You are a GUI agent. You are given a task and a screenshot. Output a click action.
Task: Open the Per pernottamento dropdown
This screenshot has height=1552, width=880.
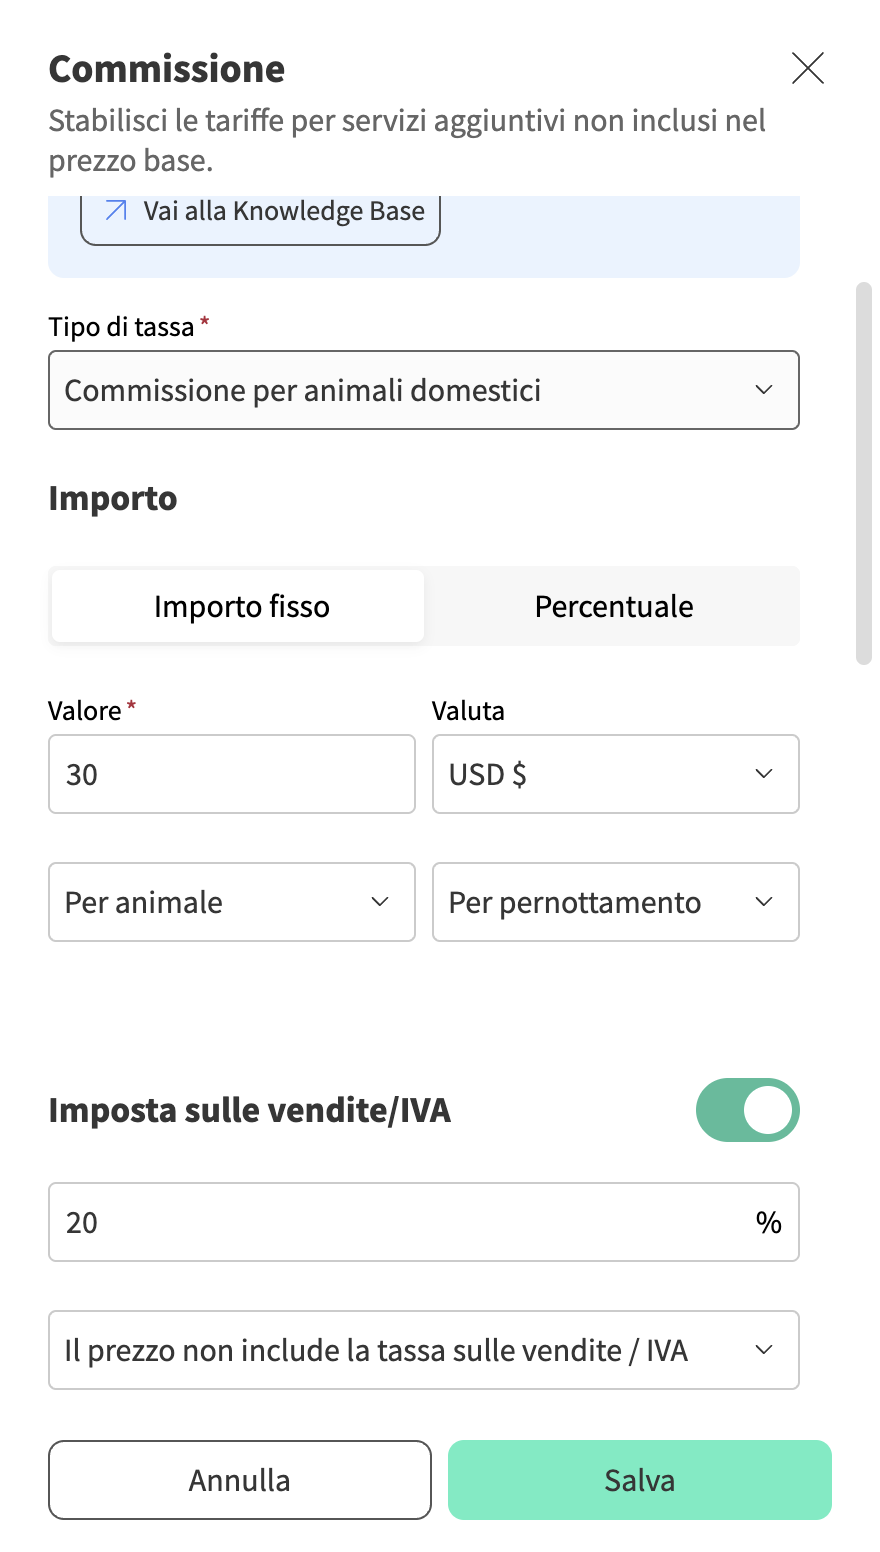pyautogui.click(x=615, y=902)
